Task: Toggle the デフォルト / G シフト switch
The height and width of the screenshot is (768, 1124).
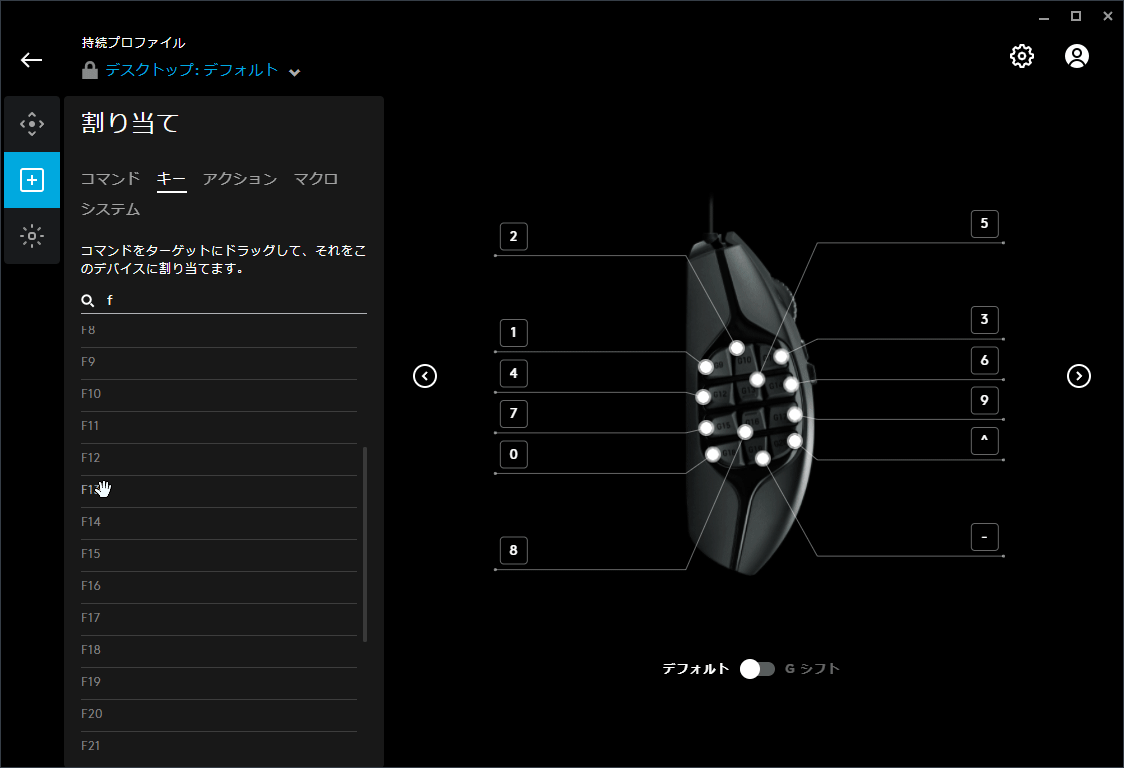Action: click(x=757, y=669)
